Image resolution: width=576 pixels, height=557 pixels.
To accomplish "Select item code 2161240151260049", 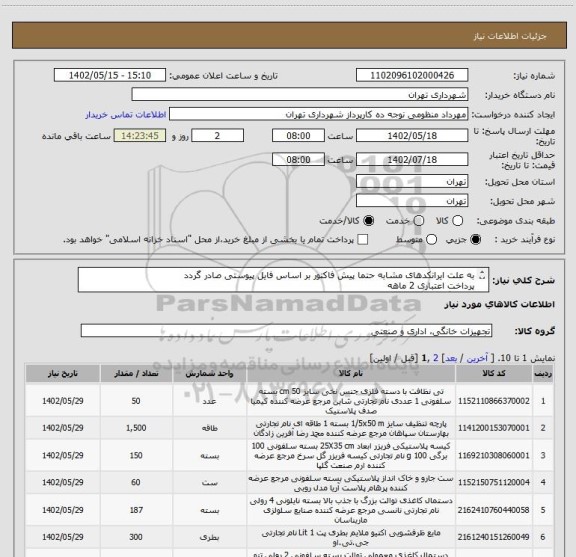I will pyautogui.click(x=494, y=537).
